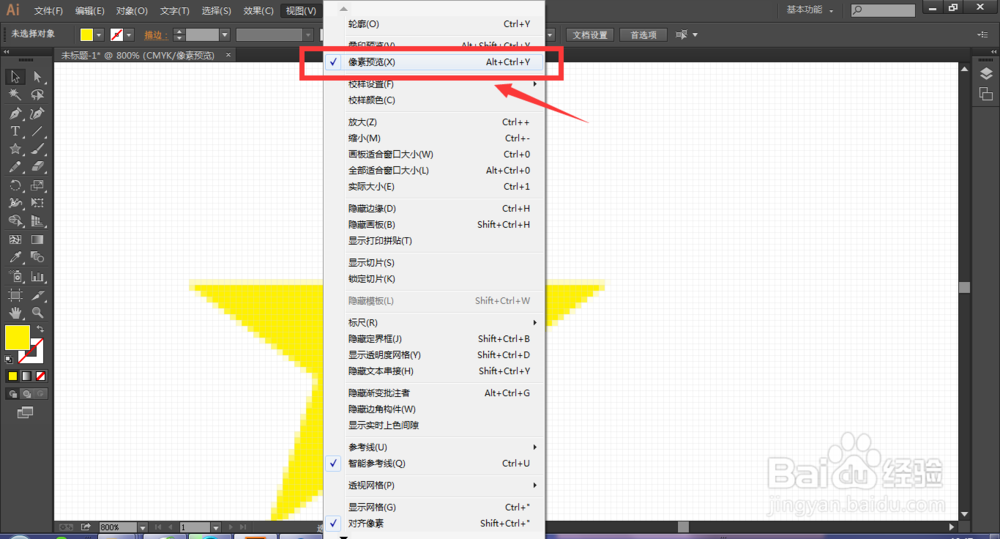Screen dimensions: 1000x539
Task: Open artboard navigation dropdown in status bar
Action: [x=216, y=528]
